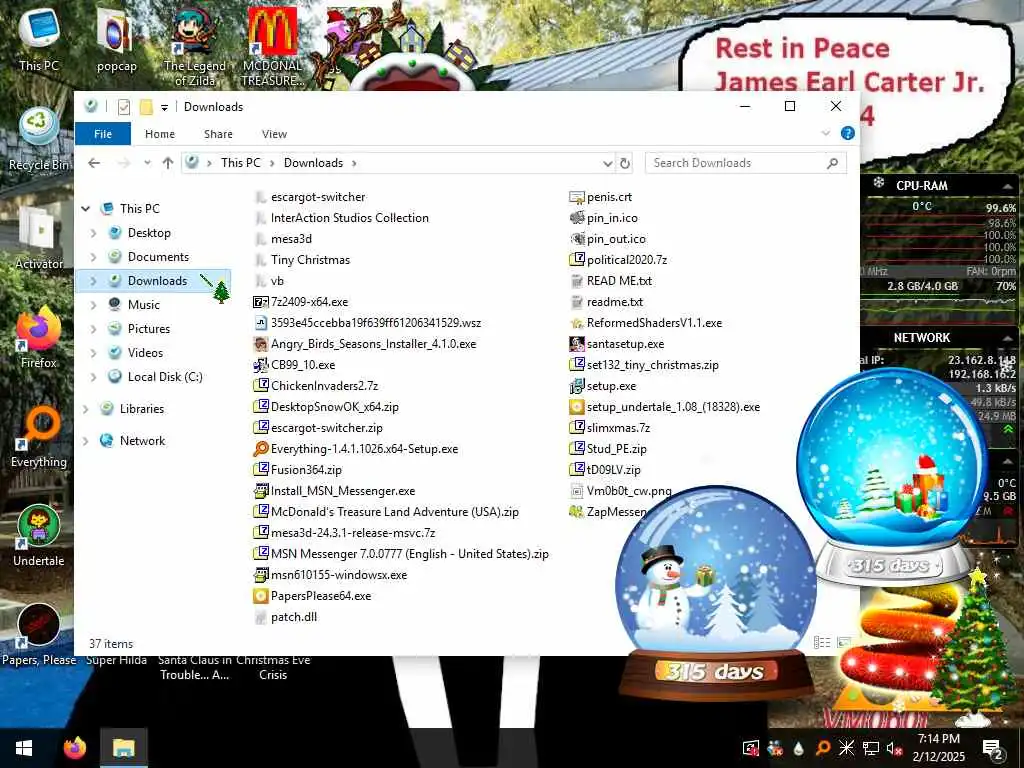Open the This PC desktop icon

point(39,39)
